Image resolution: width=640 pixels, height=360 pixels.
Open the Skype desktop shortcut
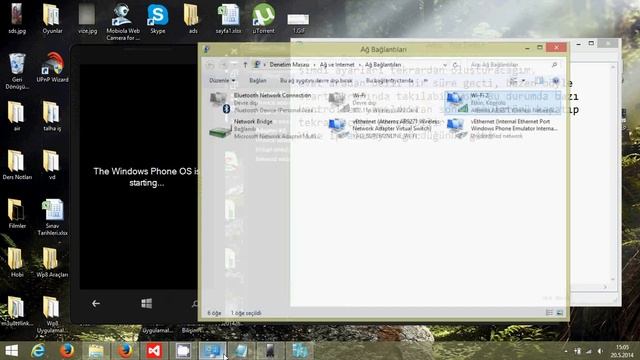pyautogui.click(x=158, y=19)
